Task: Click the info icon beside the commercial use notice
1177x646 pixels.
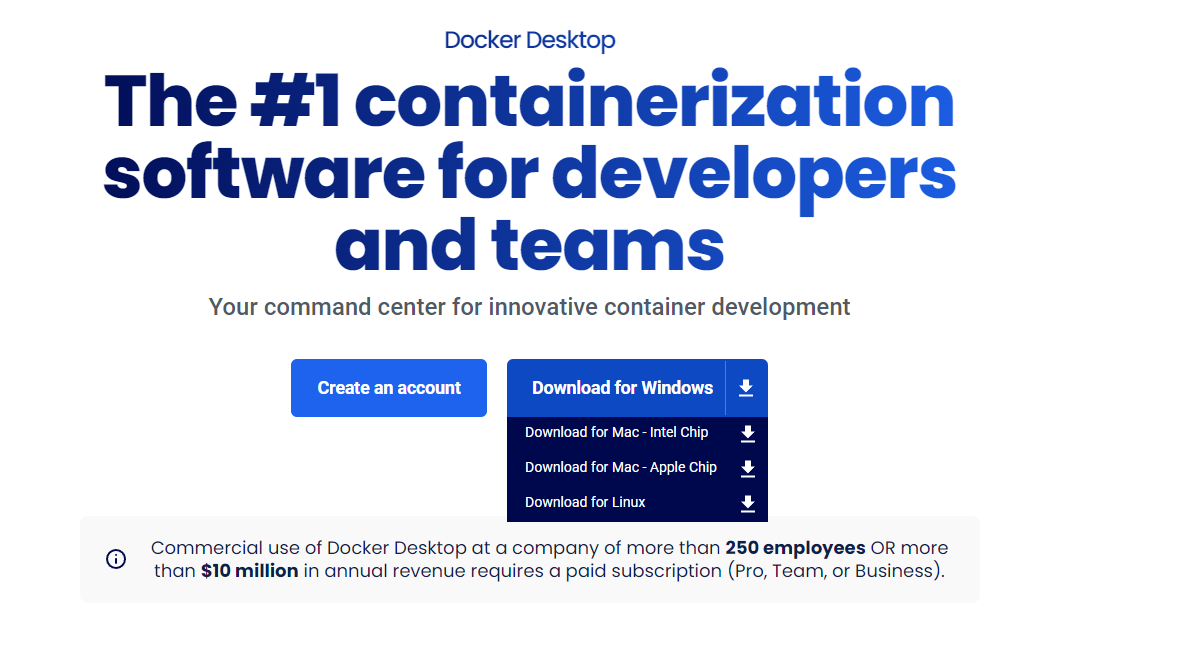Action: 116,559
